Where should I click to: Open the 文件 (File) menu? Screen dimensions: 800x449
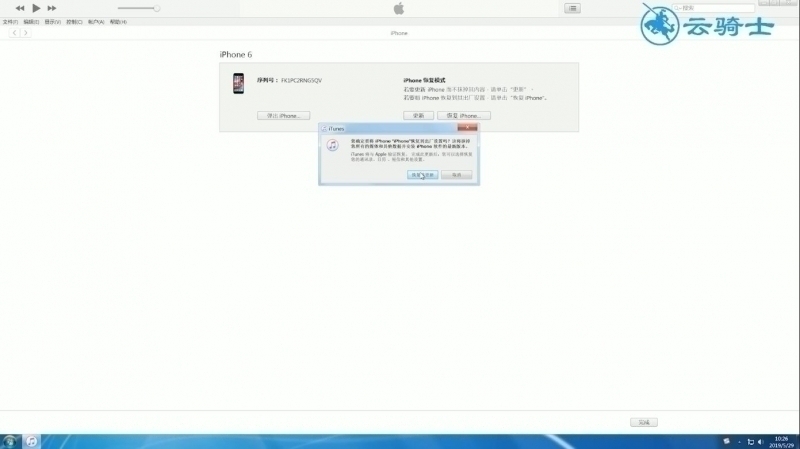pyautogui.click(x=10, y=22)
